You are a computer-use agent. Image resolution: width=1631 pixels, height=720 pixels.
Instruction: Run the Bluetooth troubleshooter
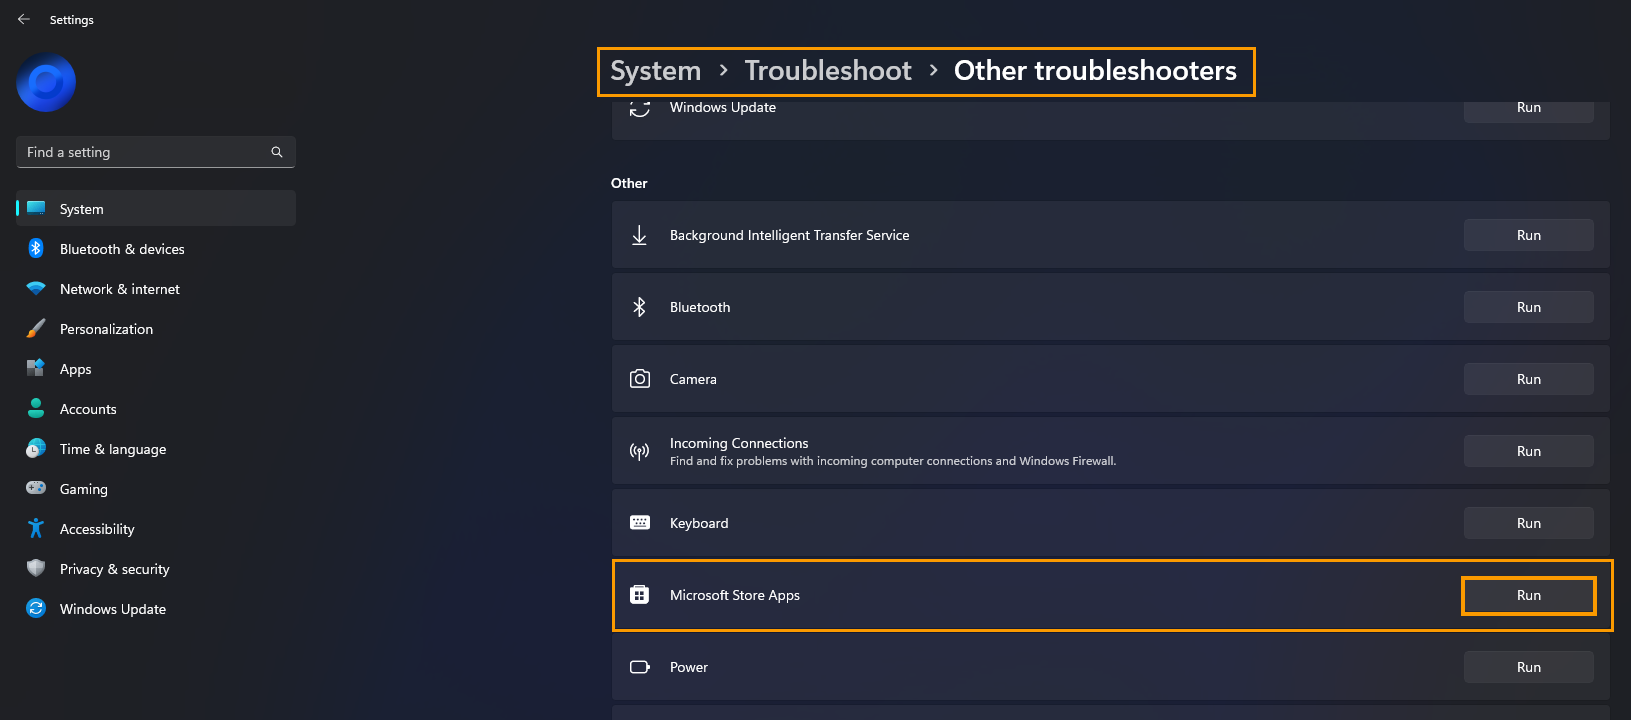click(1529, 307)
